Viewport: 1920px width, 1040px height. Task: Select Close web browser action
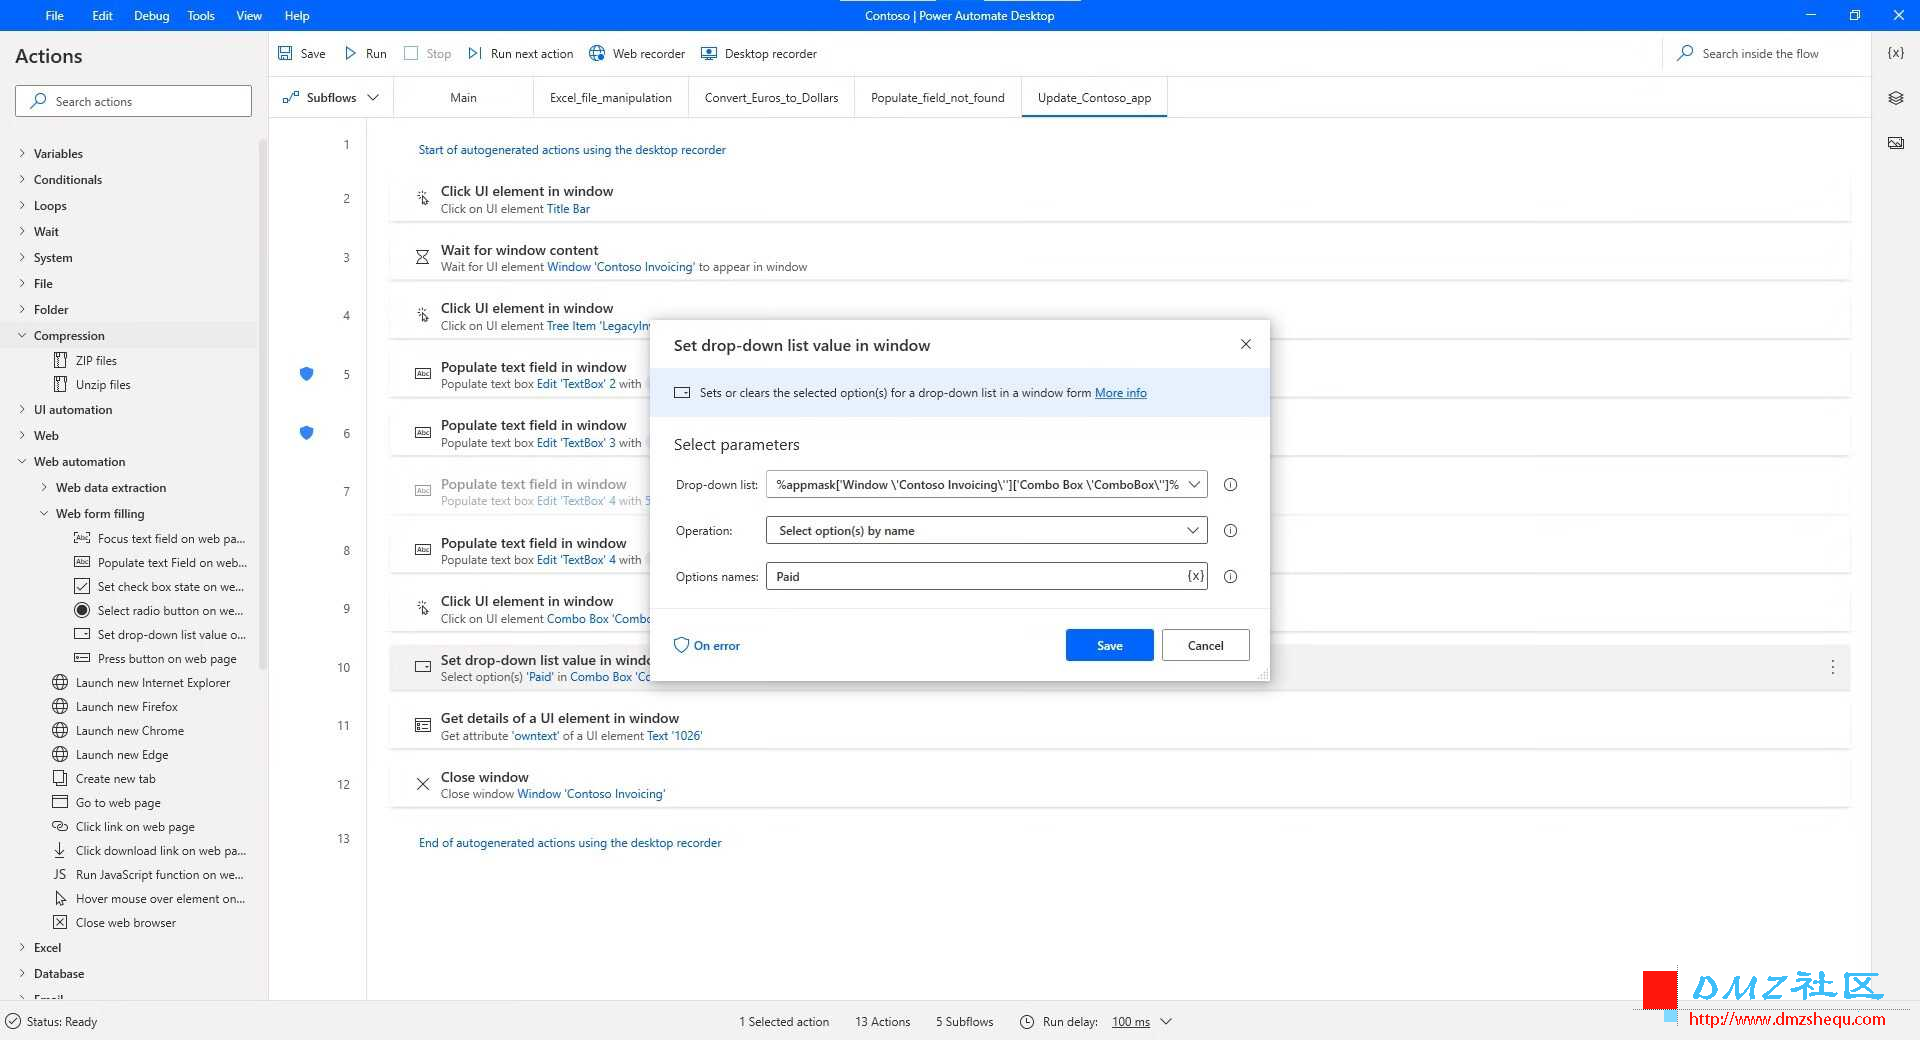pyautogui.click(x=125, y=922)
